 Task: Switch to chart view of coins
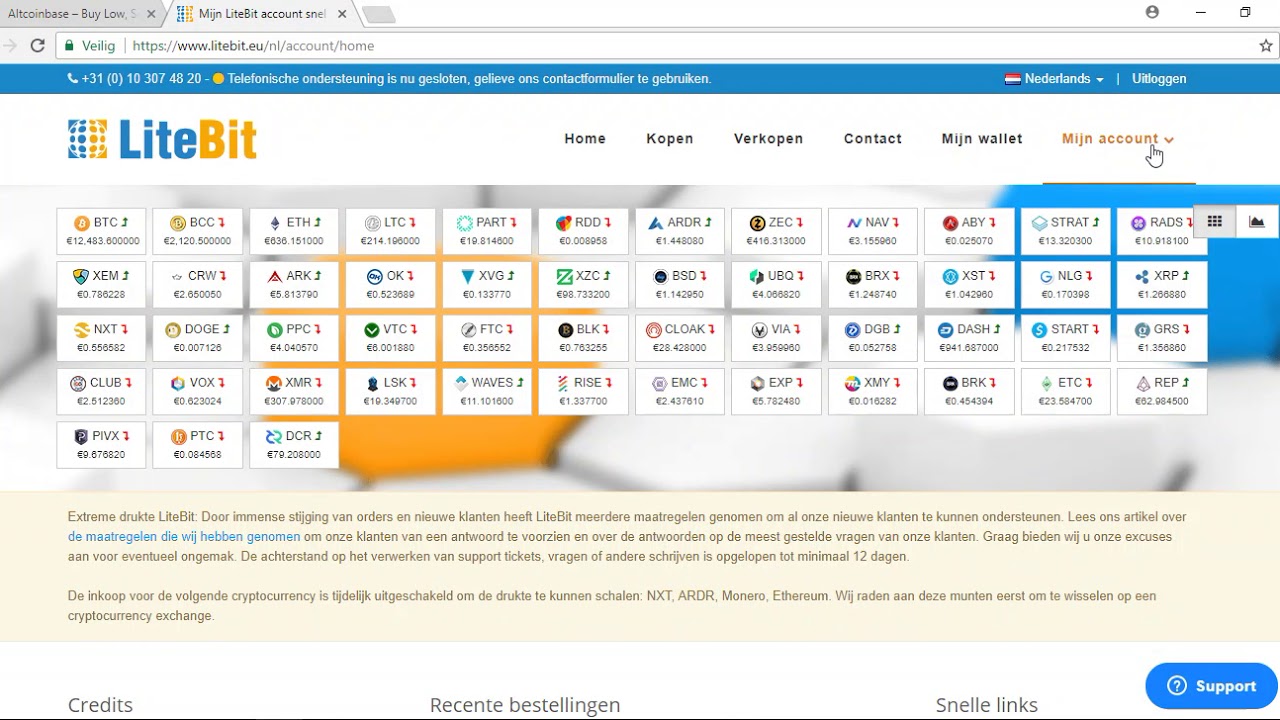(x=1257, y=222)
